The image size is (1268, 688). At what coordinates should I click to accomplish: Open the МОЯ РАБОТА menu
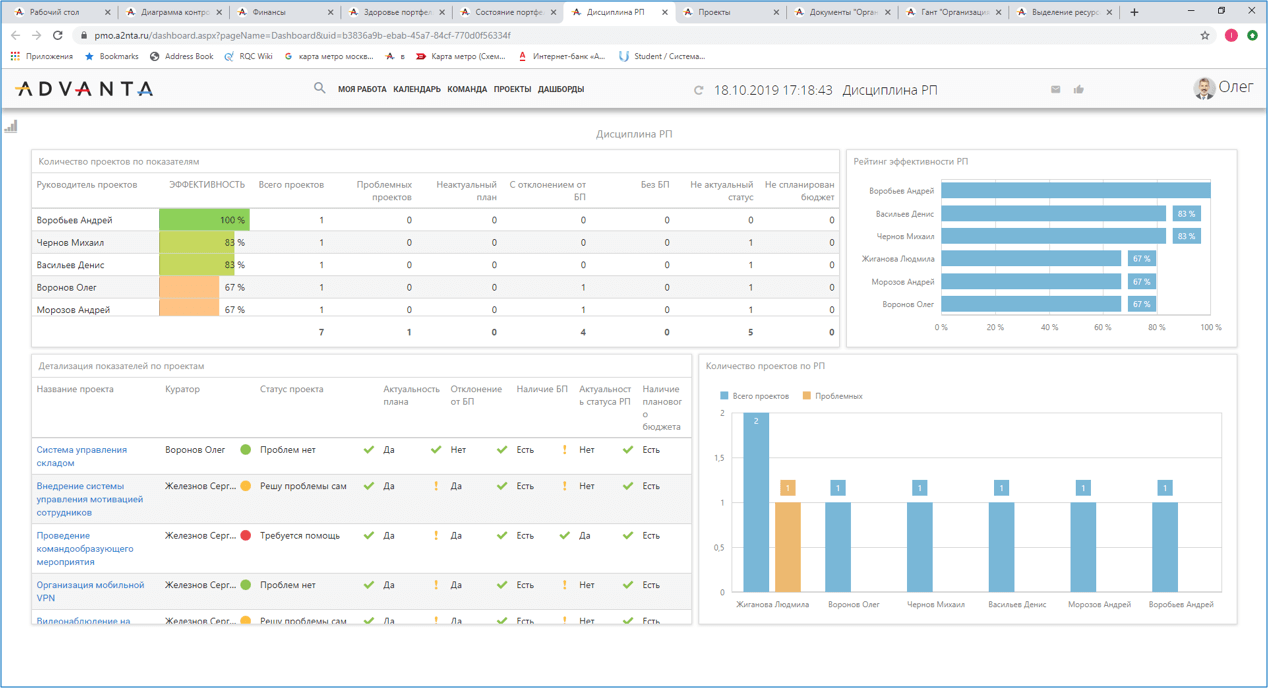tap(362, 89)
